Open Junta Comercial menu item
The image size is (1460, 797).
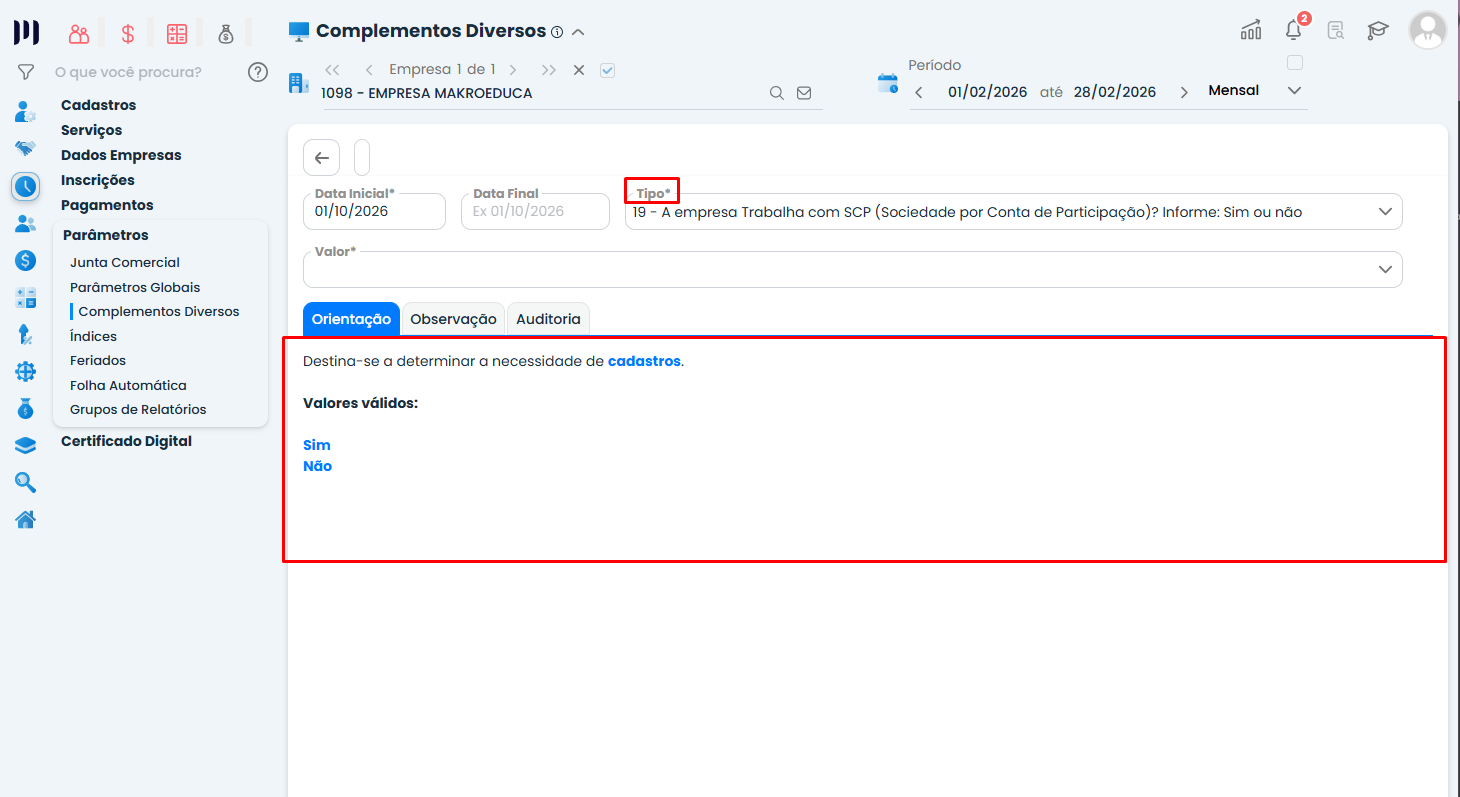tap(125, 262)
